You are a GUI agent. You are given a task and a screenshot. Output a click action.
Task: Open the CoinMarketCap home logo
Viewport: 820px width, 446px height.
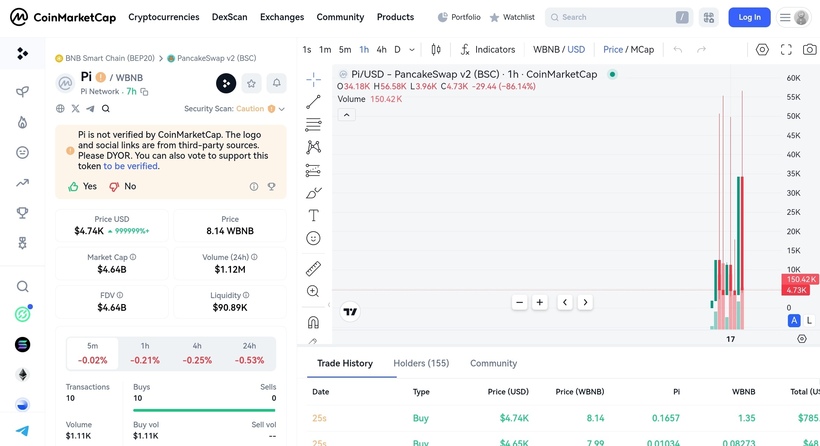pyautogui.click(x=63, y=17)
